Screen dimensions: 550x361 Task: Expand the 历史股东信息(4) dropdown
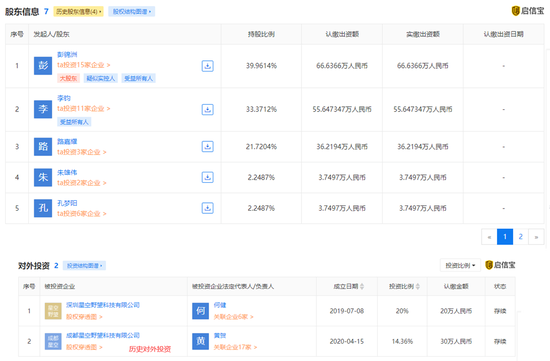pos(78,12)
